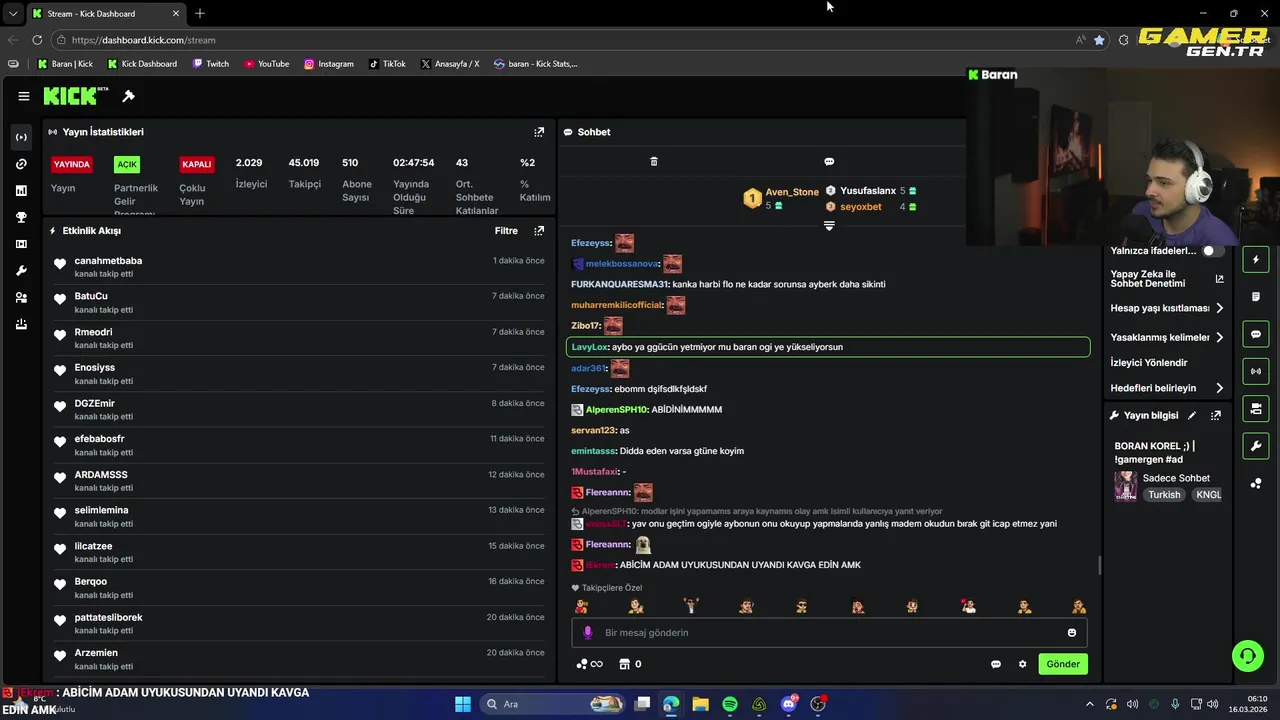Open the Kick Dashboard bookmark
Image resolution: width=1280 pixels, height=720 pixels.
tap(141, 64)
